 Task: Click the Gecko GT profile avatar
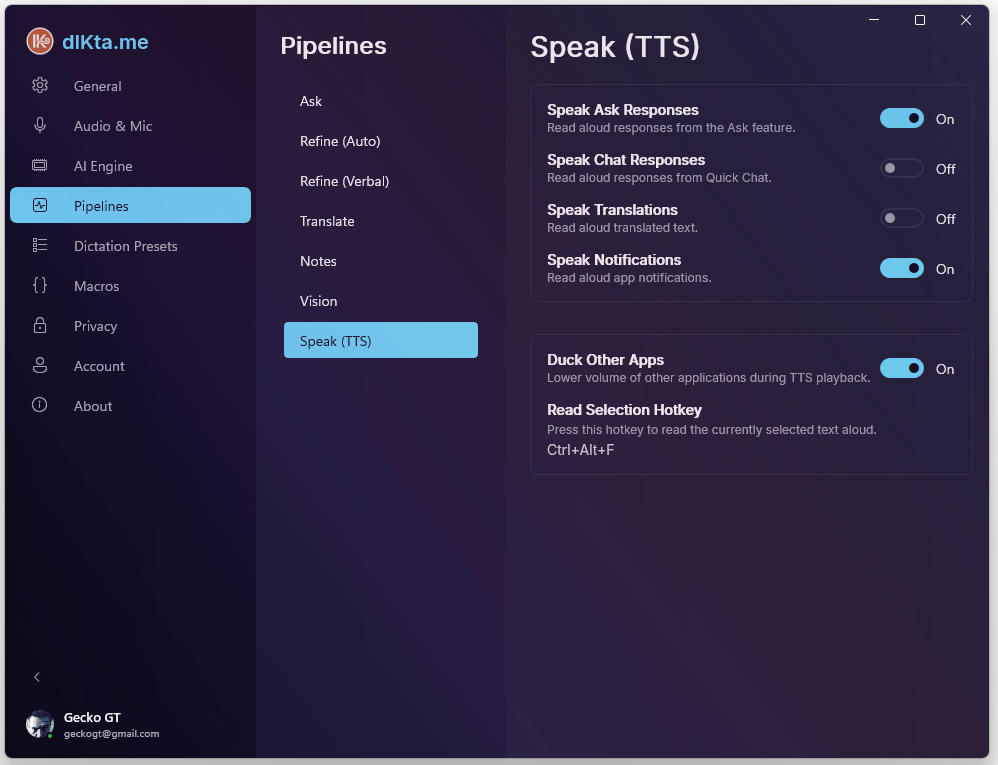coord(40,725)
